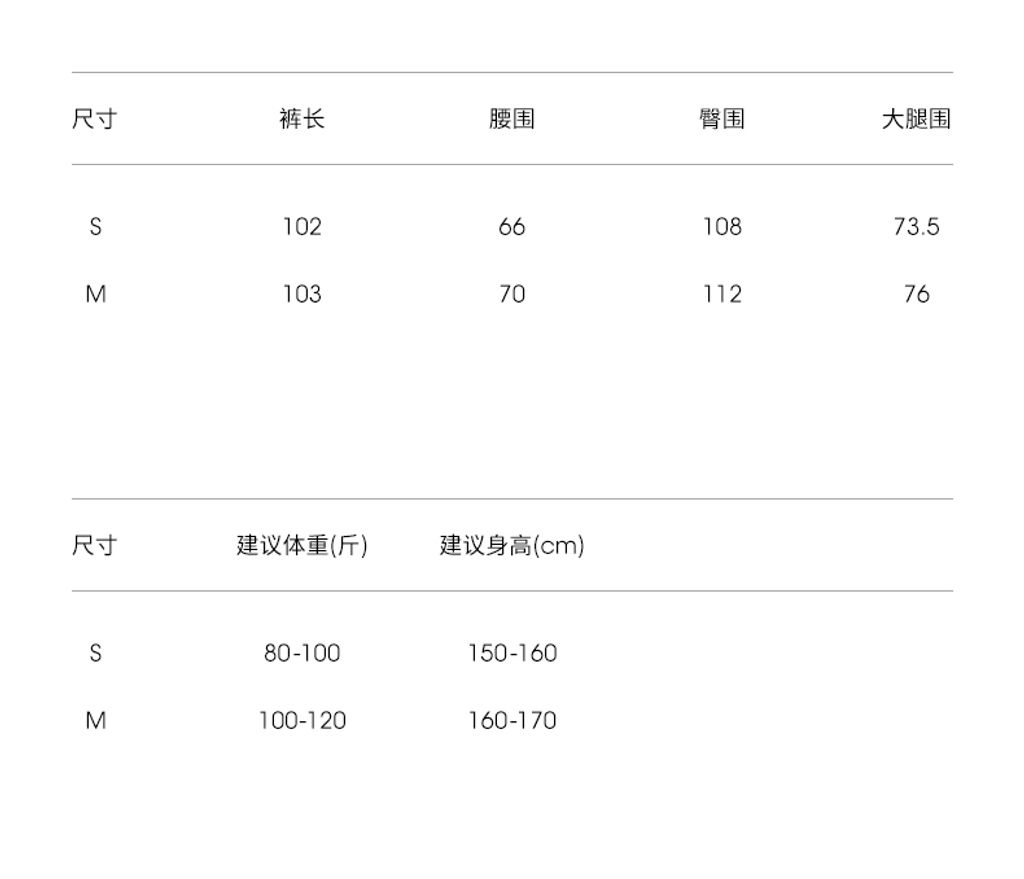This screenshot has width=1024, height=879.
Task: Click hip value 108
Action: pos(722,227)
